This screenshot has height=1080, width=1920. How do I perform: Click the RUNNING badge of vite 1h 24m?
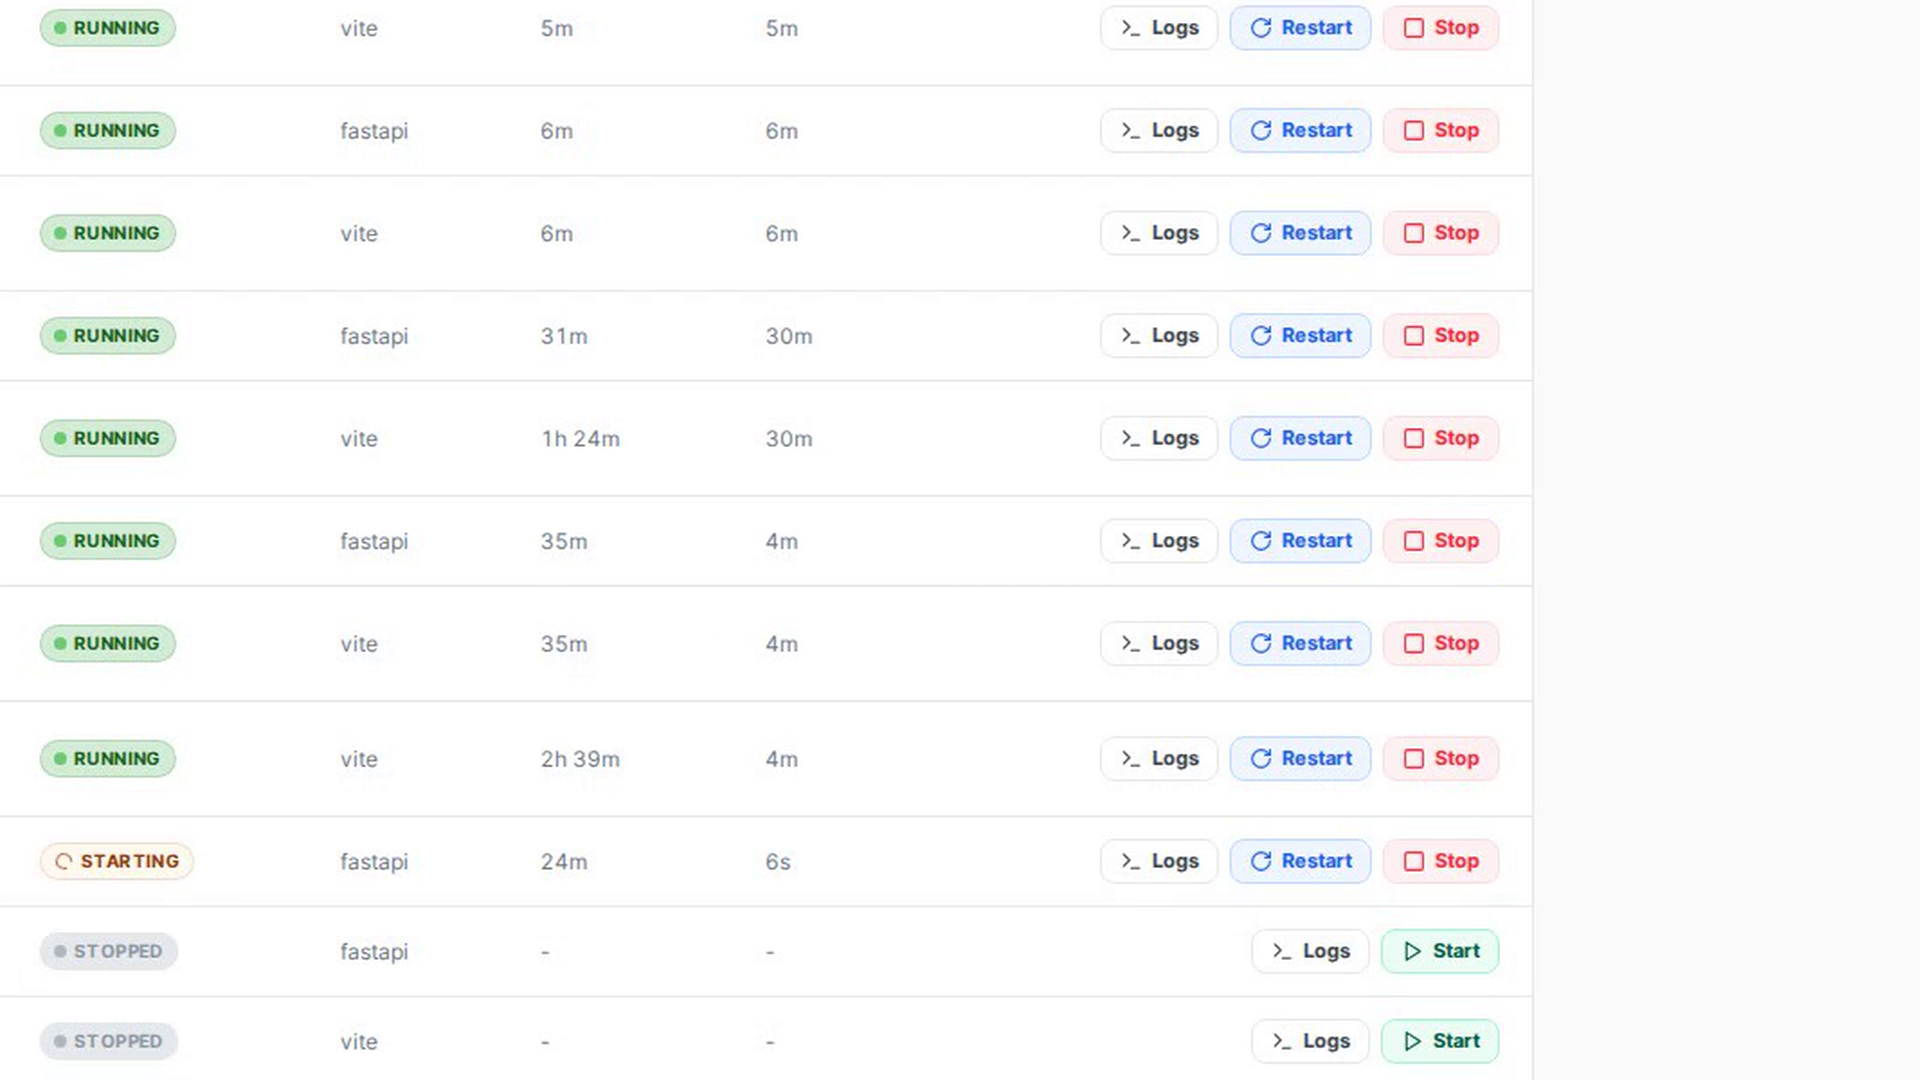[x=108, y=438]
